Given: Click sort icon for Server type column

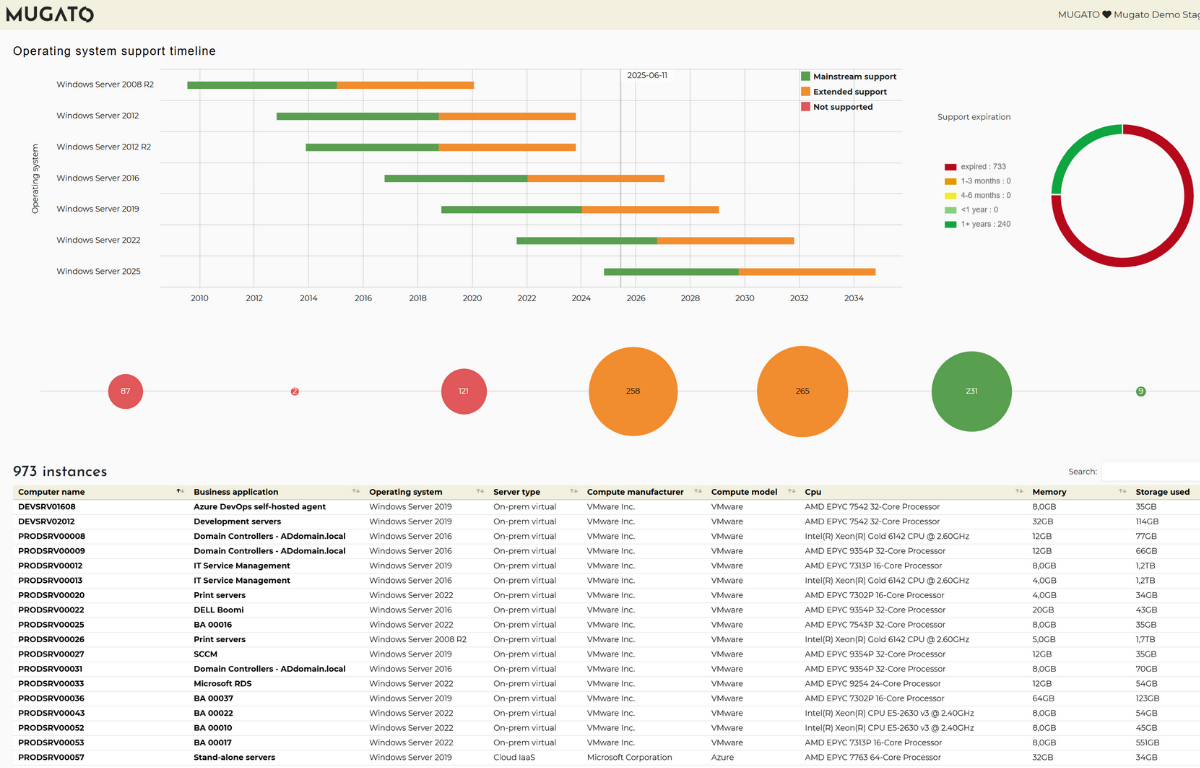Looking at the screenshot, I should (x=574, y=492).
